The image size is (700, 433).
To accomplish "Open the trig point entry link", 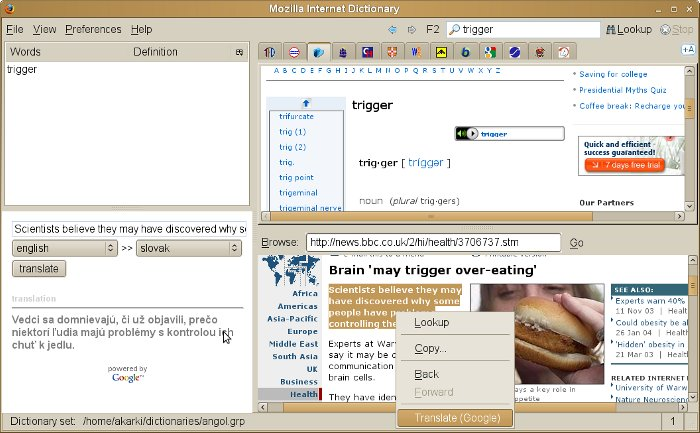I will point(296,178).
